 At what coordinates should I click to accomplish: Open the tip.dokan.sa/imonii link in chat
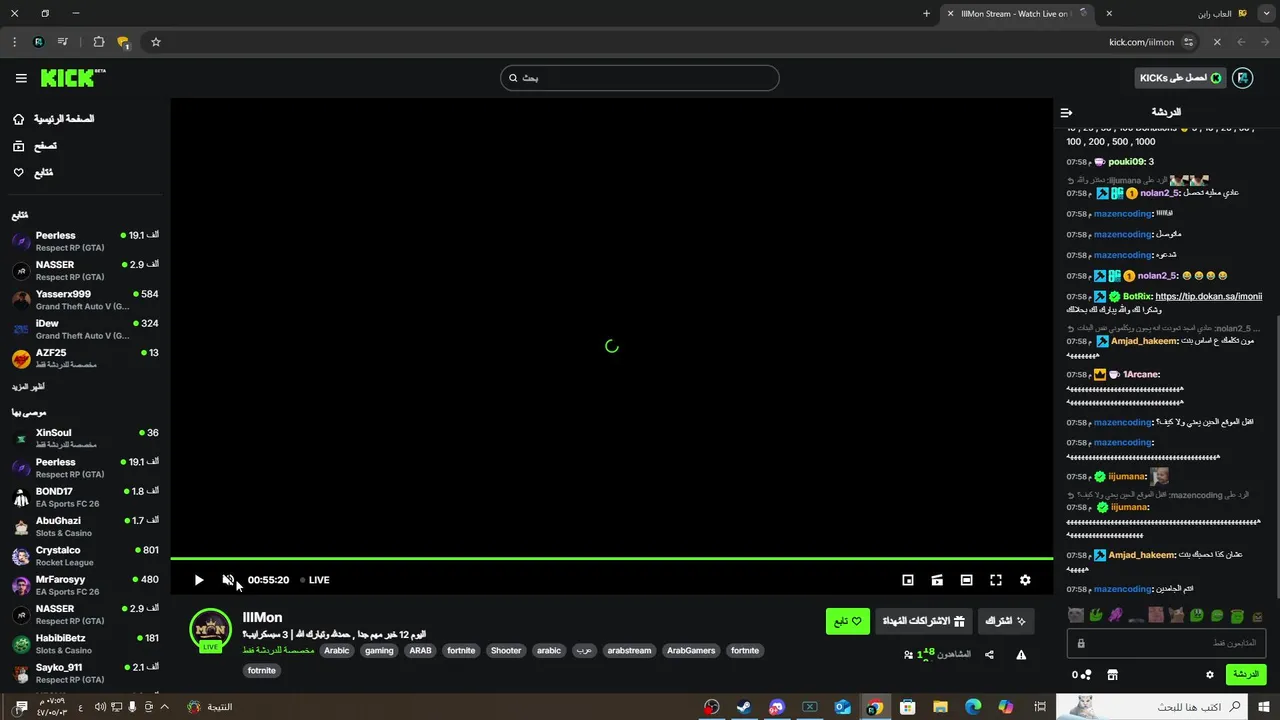1208,297
